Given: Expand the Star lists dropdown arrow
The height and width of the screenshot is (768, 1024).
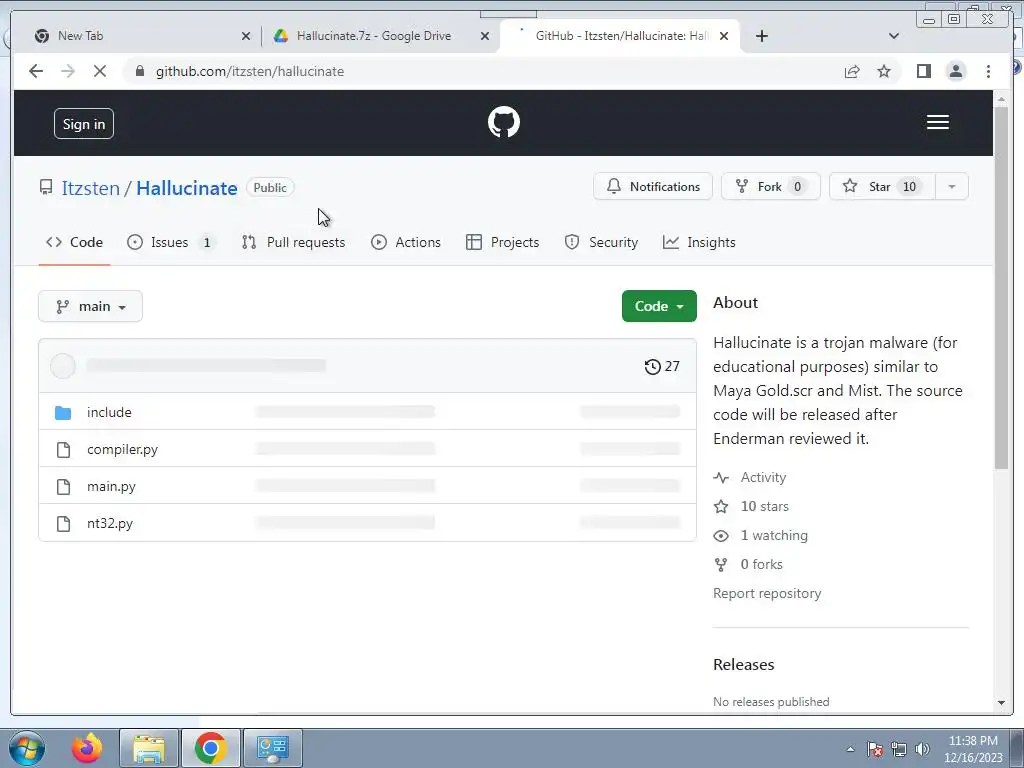Looking at the screenshot, I should coord(952,187).
